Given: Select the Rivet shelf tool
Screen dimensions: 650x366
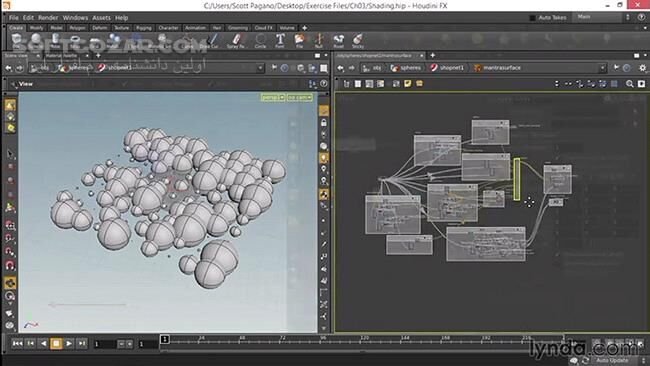Looking at the screenshot, I should tap(338, 41).
